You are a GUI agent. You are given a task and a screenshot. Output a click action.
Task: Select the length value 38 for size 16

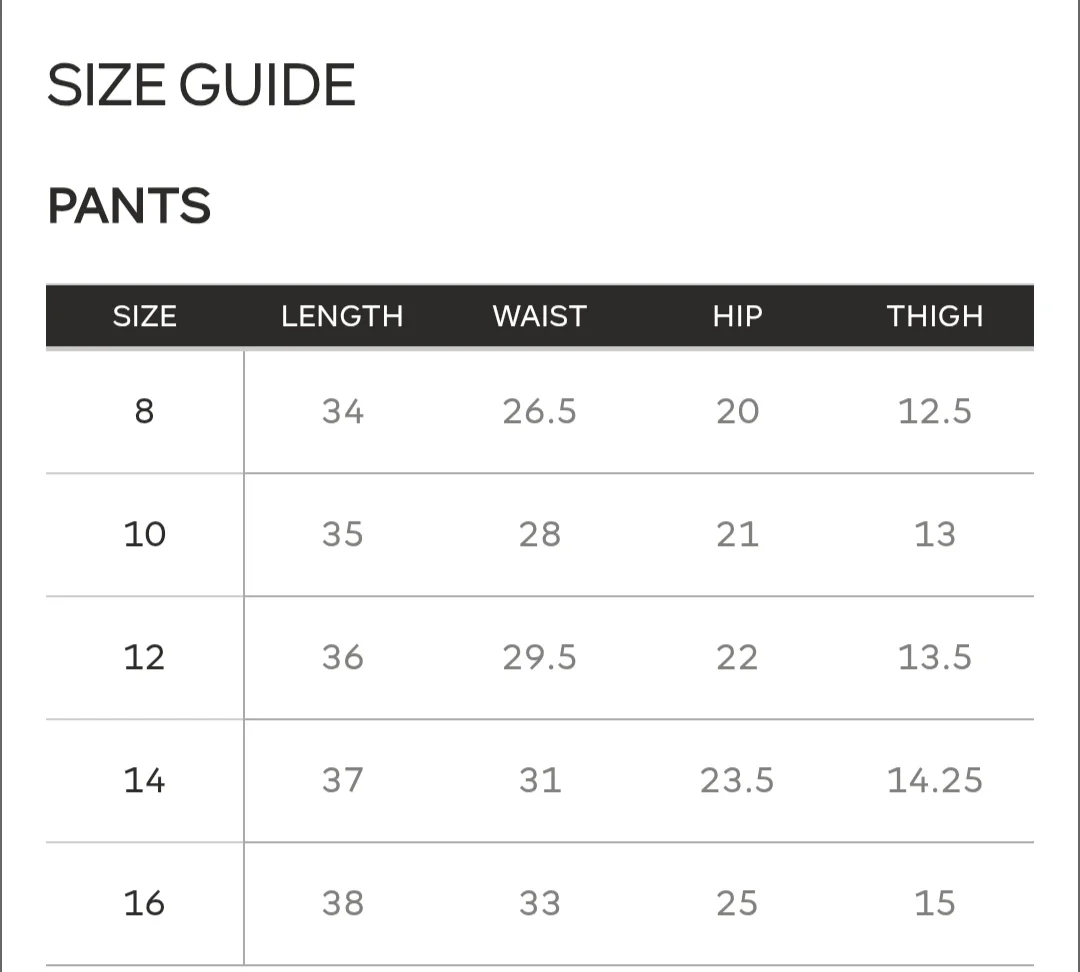point(342,903)
